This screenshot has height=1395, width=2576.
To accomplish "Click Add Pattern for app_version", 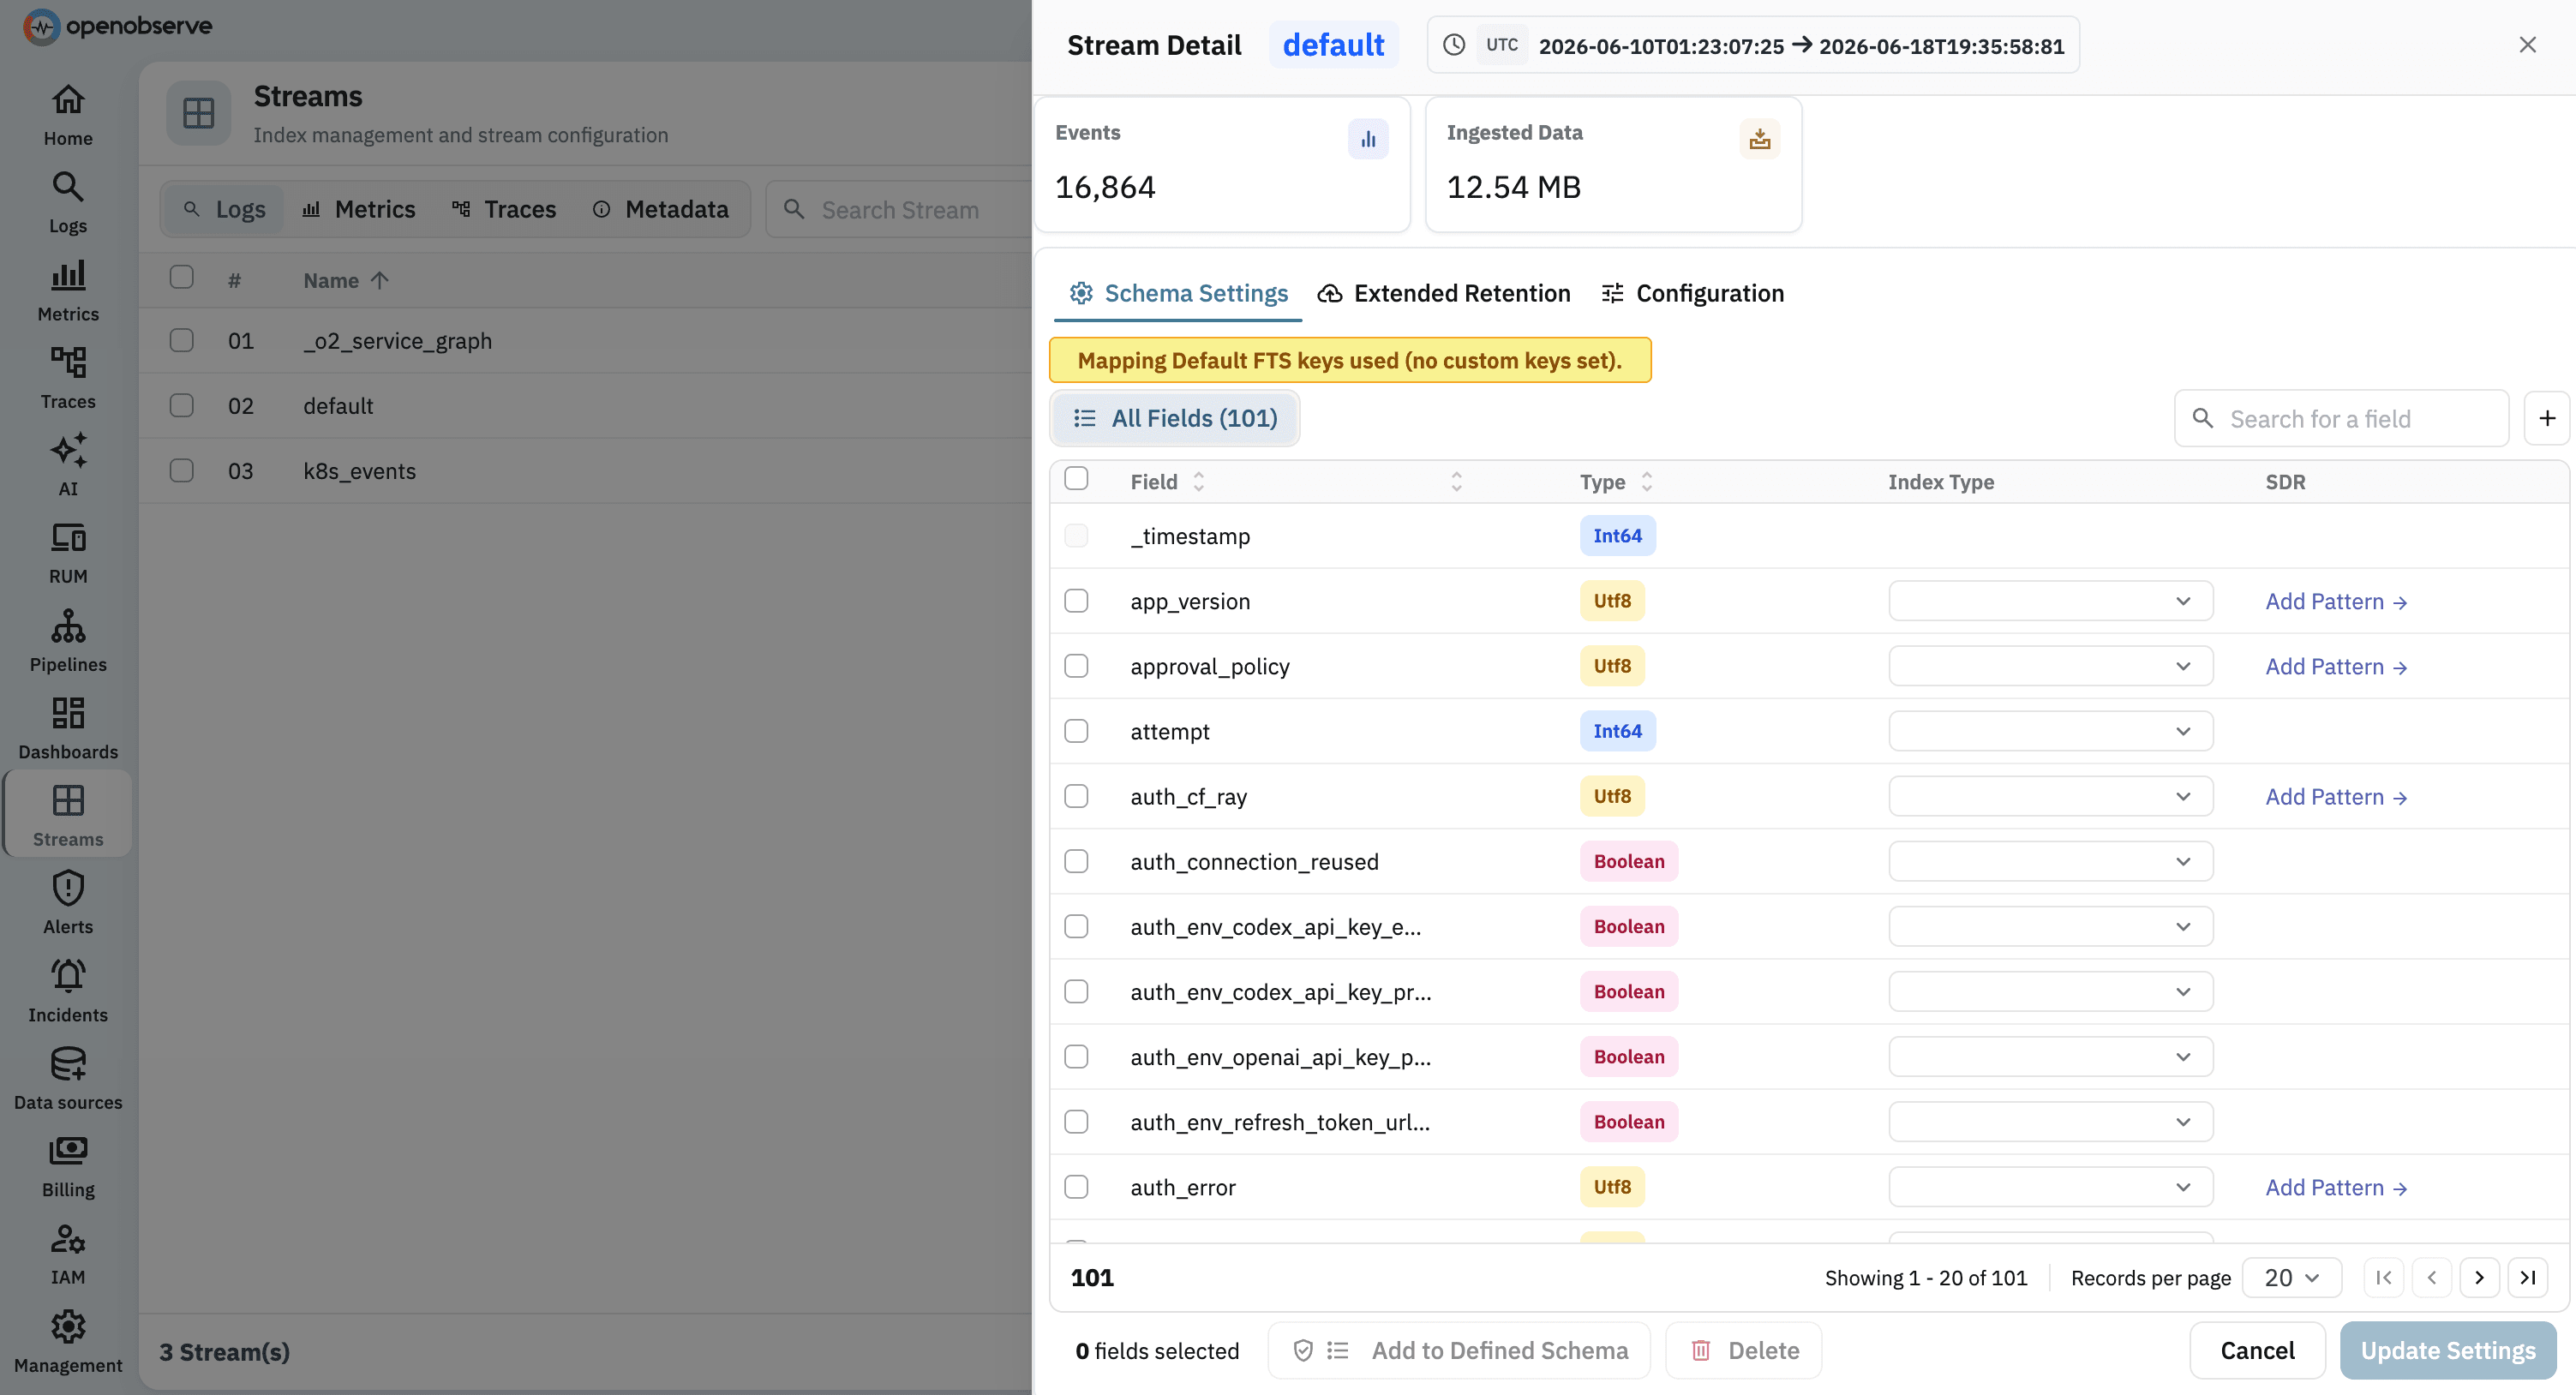I will (x=2336, y=601).
